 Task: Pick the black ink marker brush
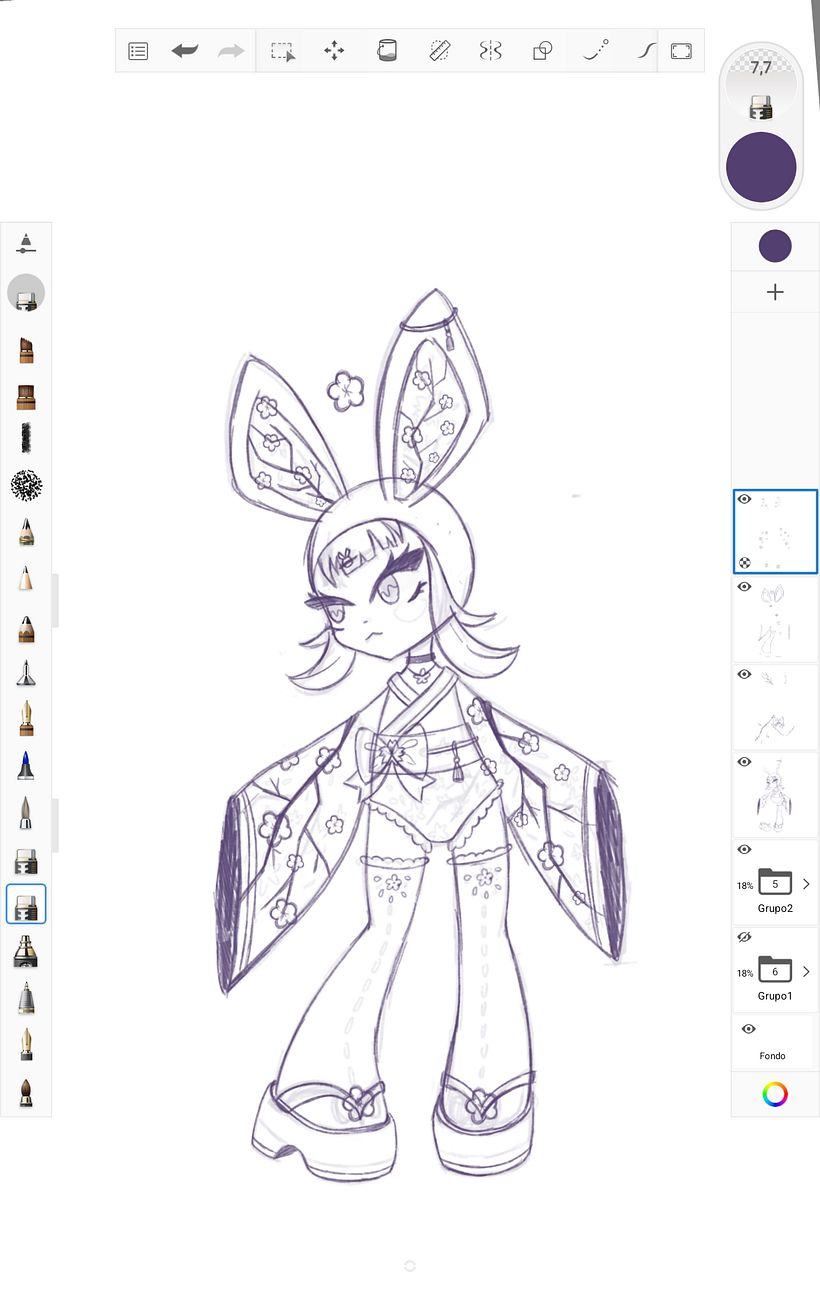26,951
